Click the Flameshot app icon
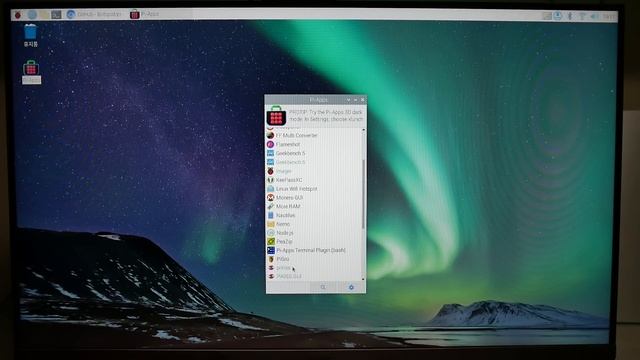This screenshot has width=640, height=360. pos(270,144)
